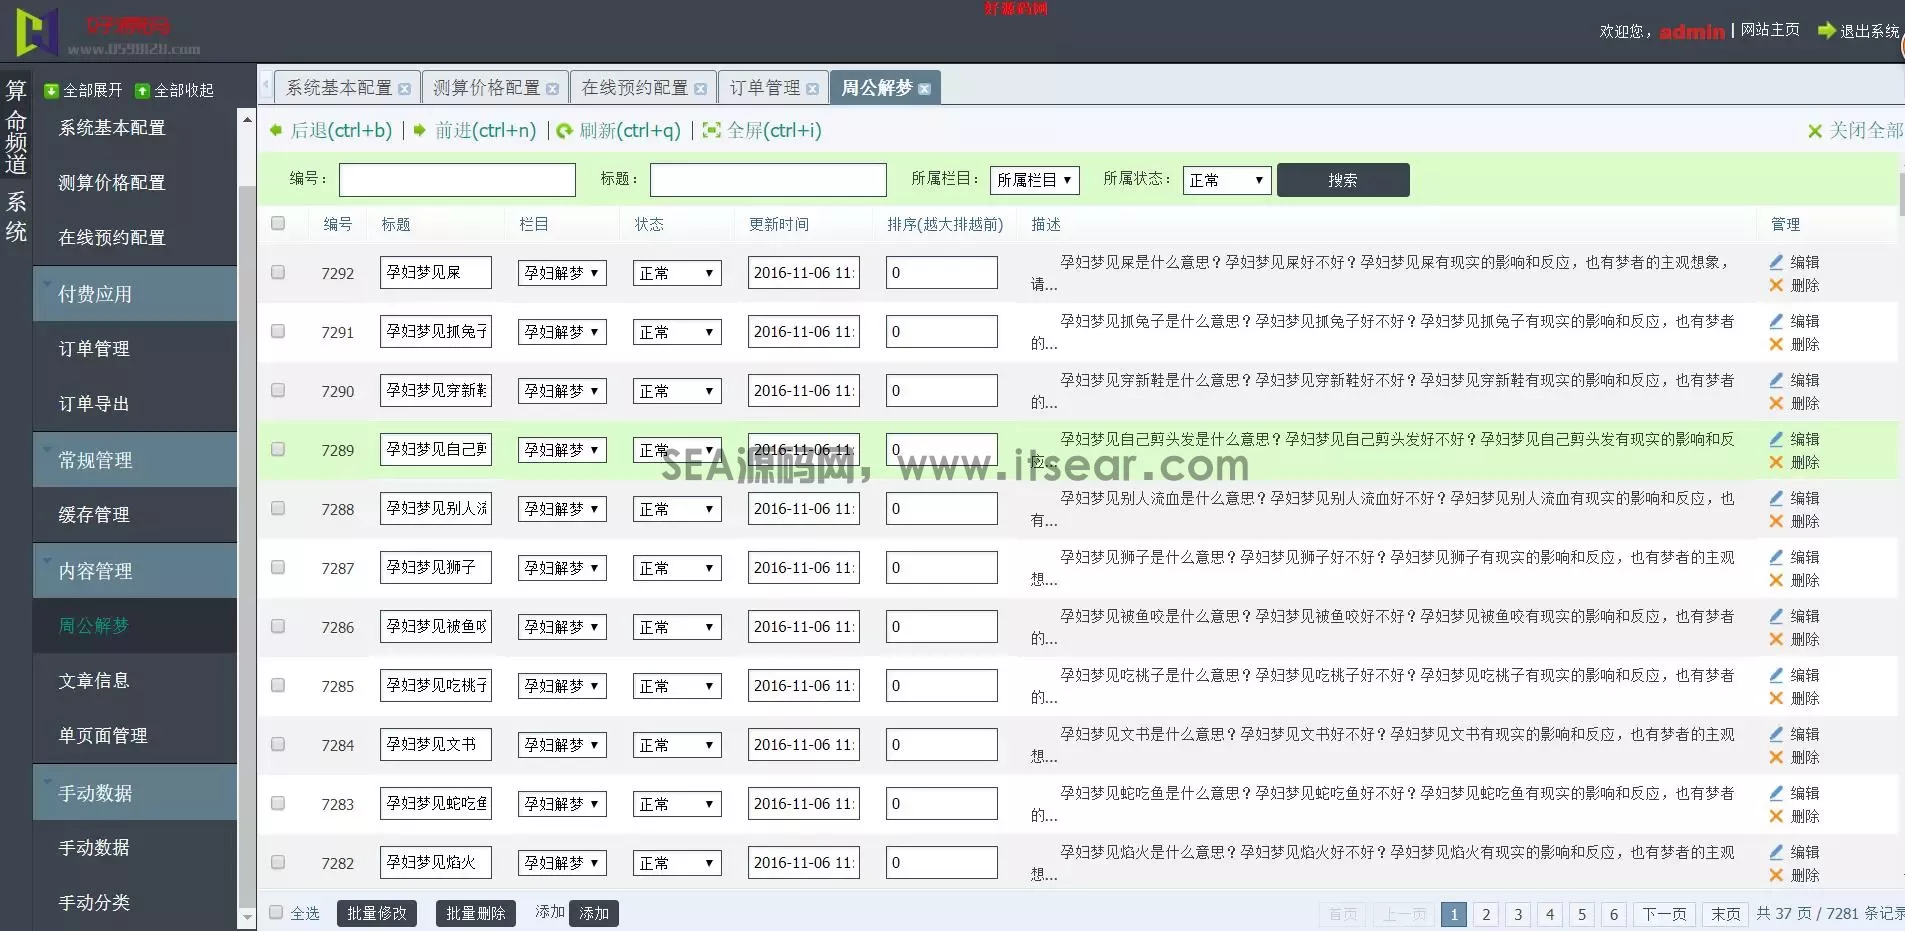Close the 周公解梦 tab with its X
This screenshot has height=931, width=1905.
[924, 89]
